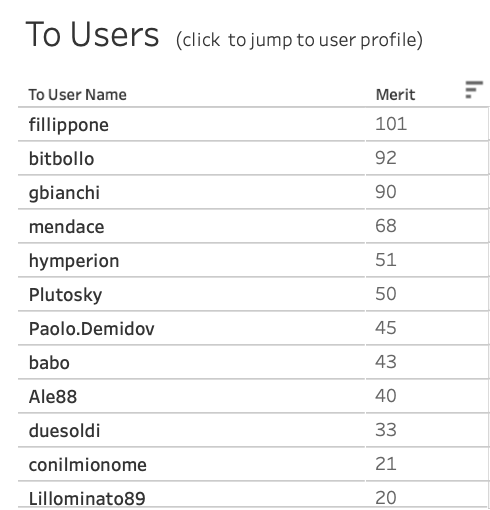490x510 pixels.
Task: Click the Merit column header
Action: click(395, 95)
